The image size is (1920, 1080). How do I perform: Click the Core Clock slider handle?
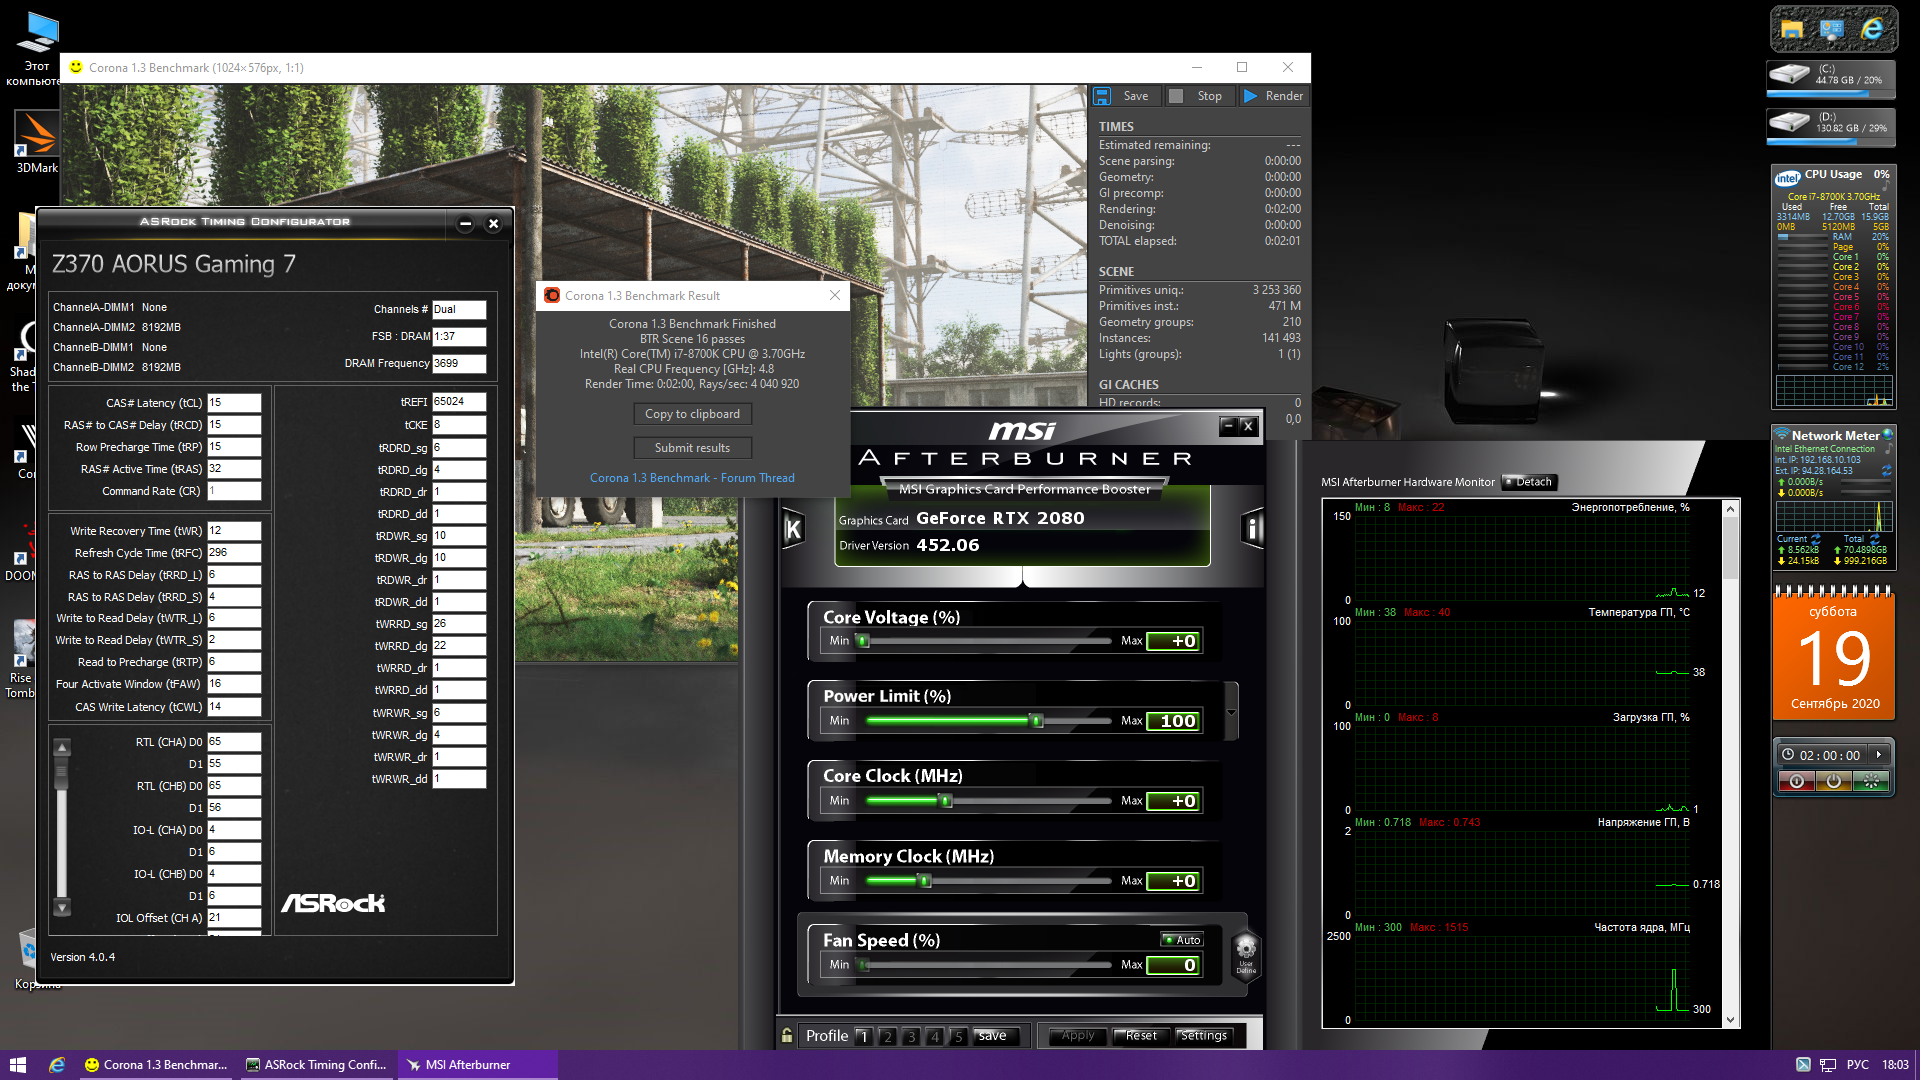945,801
